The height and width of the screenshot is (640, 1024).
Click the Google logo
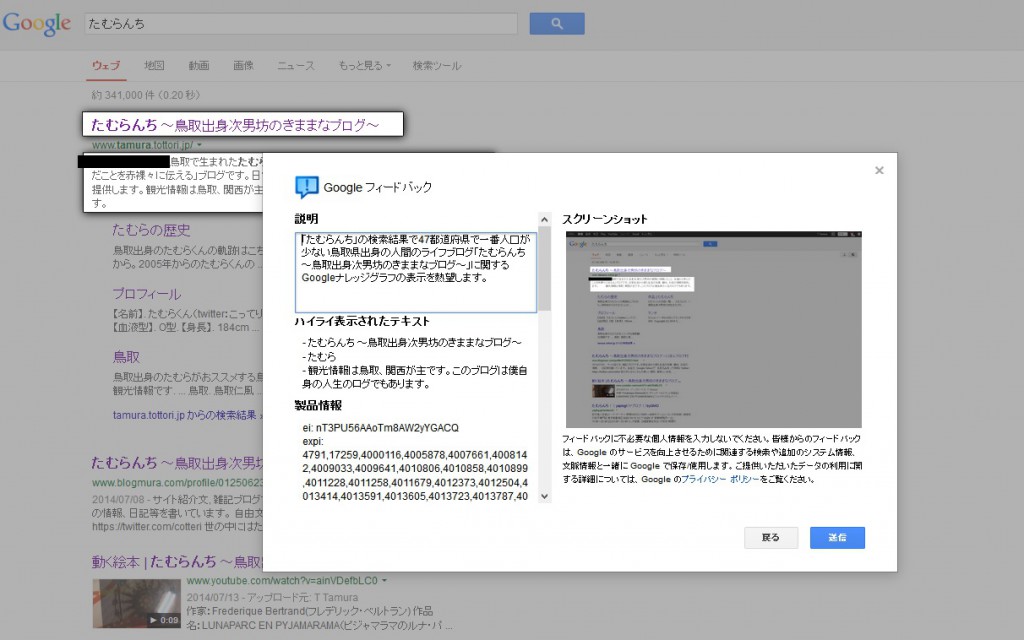37,24
